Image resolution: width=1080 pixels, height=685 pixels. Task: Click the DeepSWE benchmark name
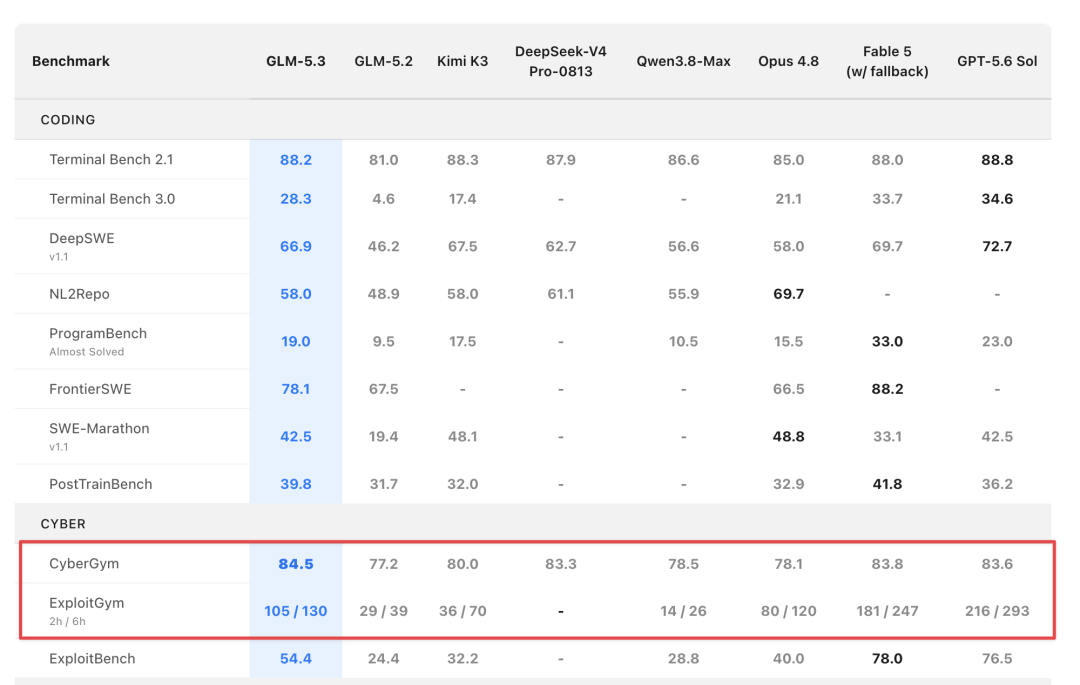pos(81,238)
